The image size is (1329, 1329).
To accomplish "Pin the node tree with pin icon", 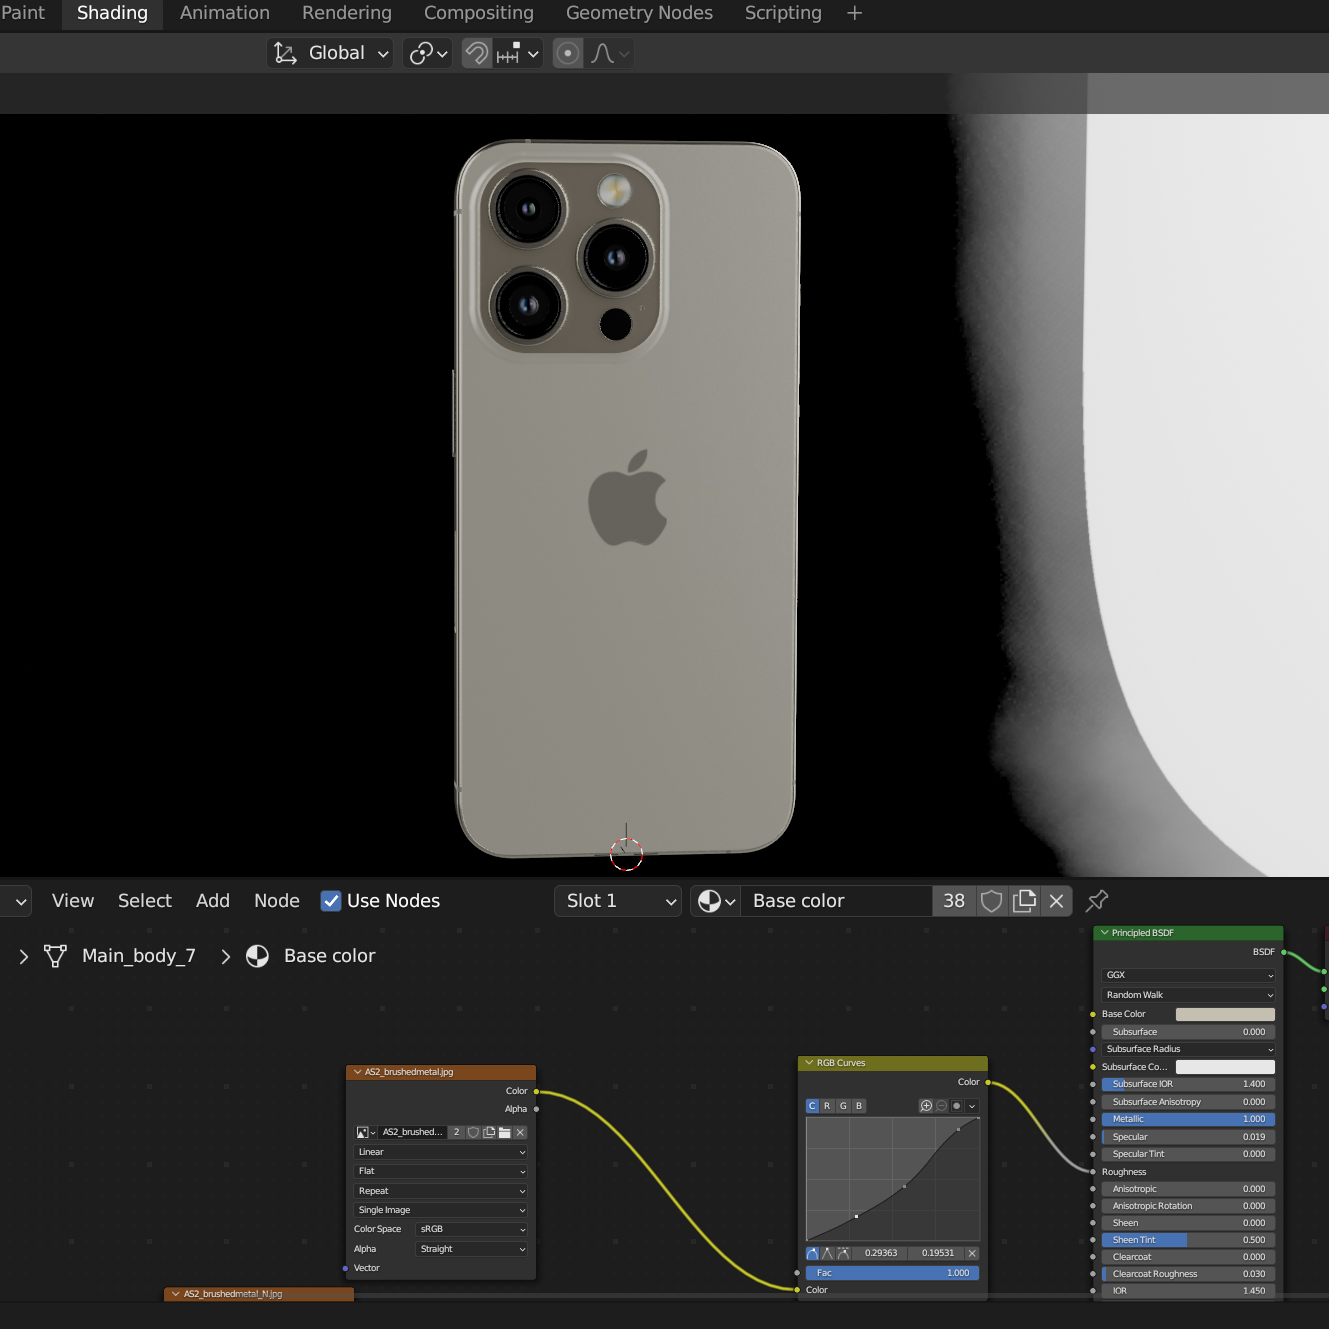I will click(x=1097, y=901).
